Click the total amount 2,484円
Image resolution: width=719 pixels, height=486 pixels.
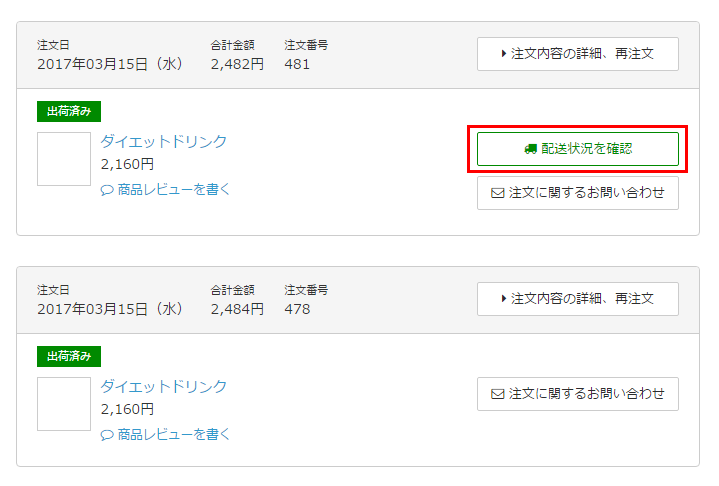pos(237,309)
